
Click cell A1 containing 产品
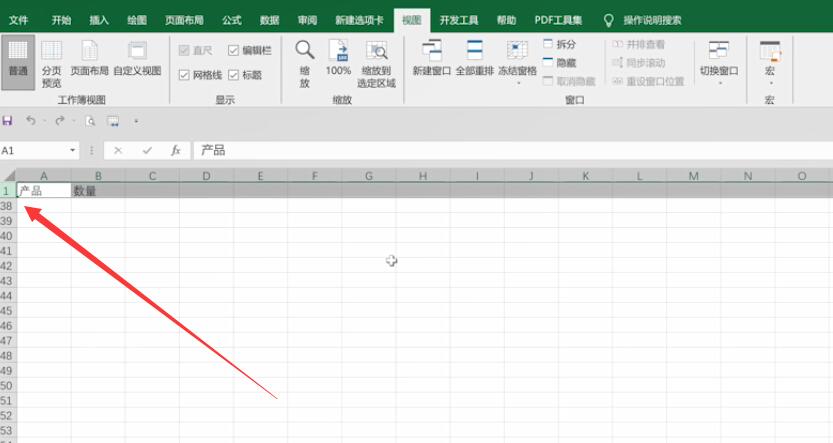(44, 190)
